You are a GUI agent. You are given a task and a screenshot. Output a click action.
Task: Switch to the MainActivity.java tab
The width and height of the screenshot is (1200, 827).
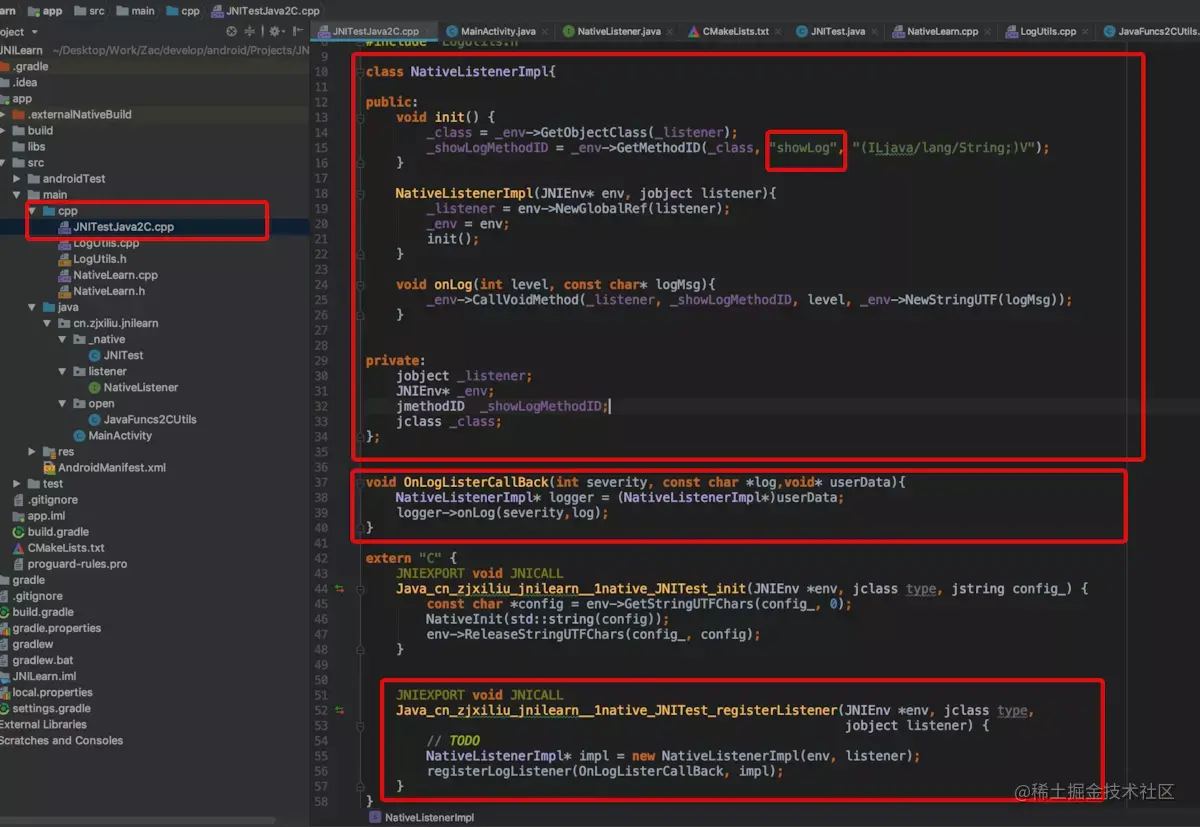[496, 32]
